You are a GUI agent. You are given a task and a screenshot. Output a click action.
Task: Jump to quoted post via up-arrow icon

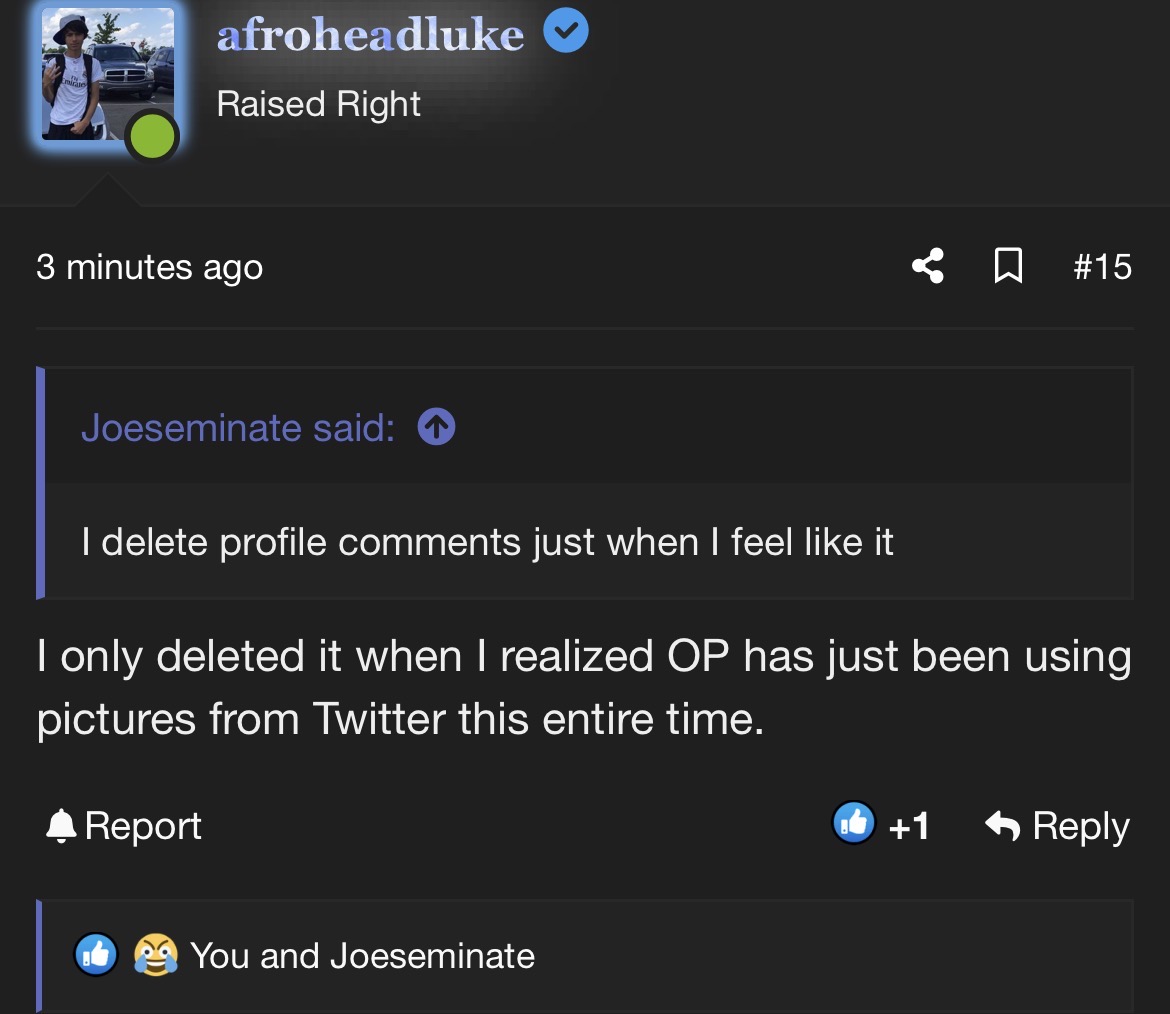pos(437,427)
